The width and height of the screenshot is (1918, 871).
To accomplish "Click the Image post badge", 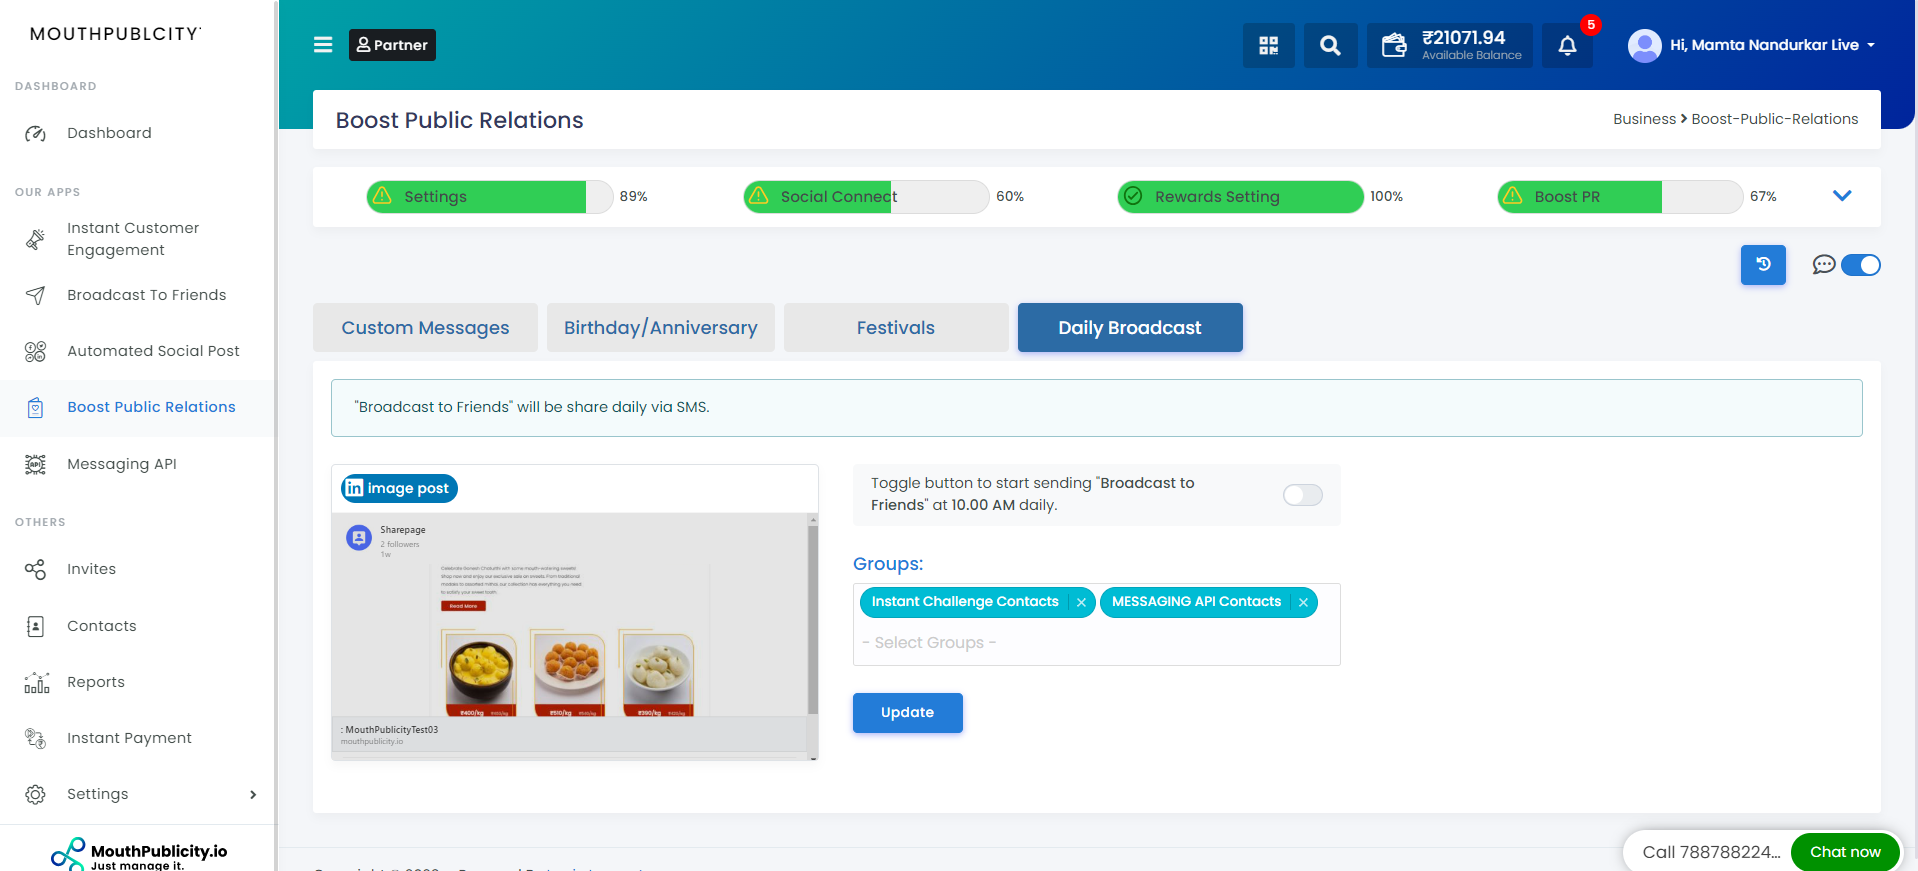I will pos(399,488).
